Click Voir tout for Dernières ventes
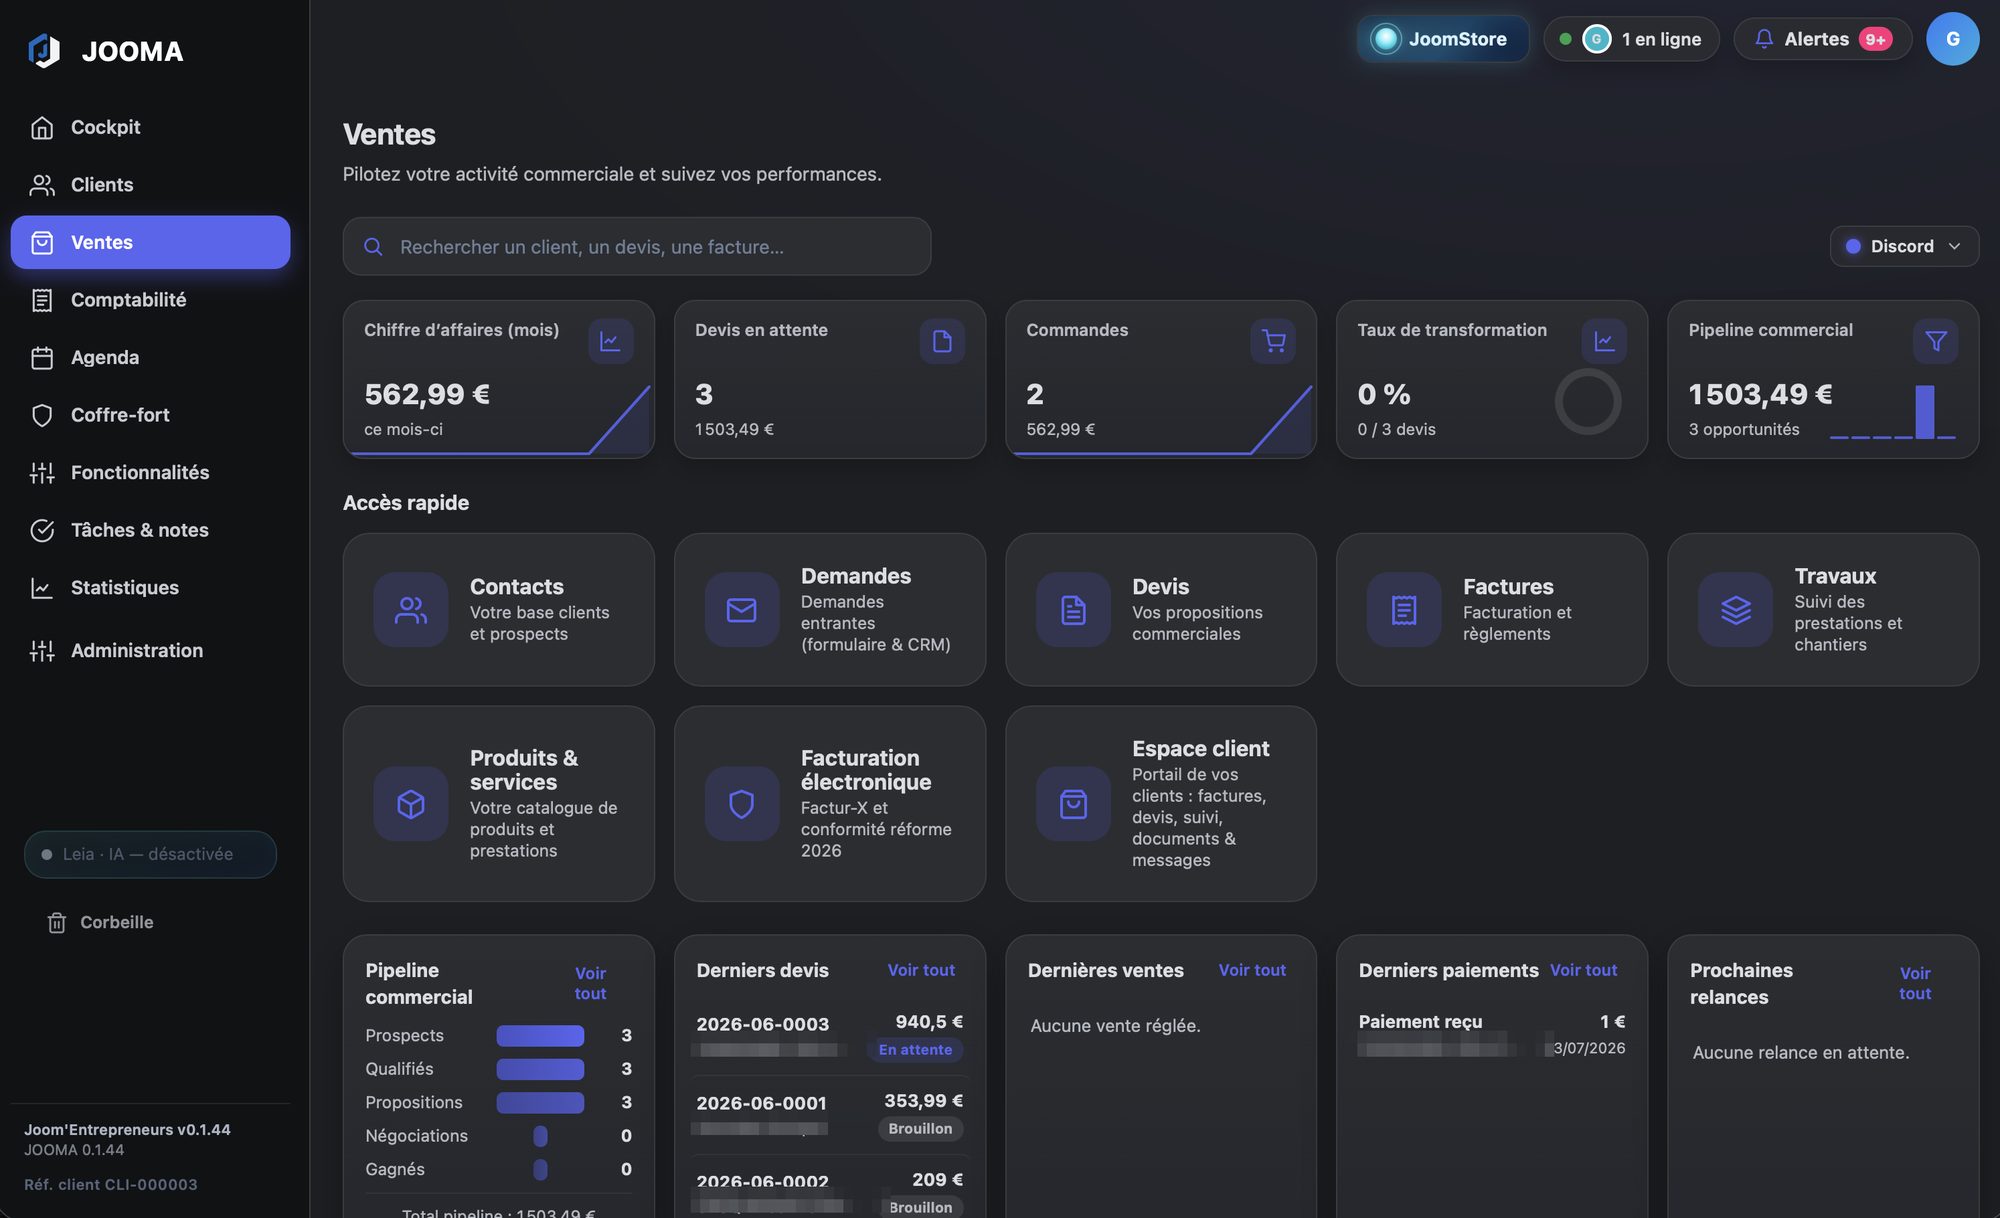 [x=1252, y=970]
